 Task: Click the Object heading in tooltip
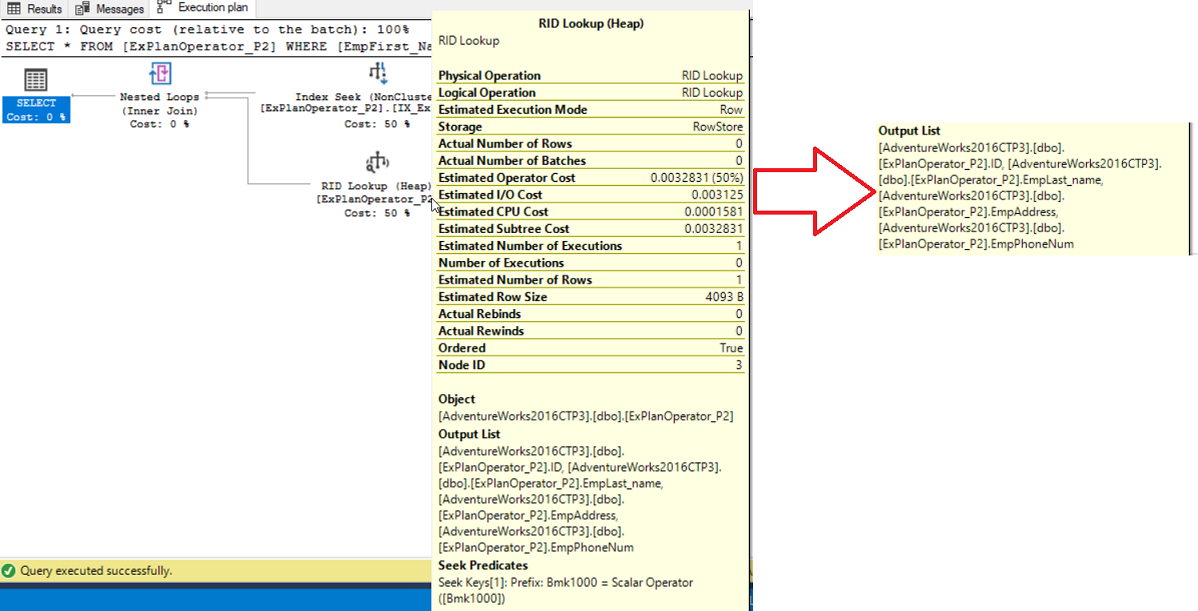coord(456,399)
